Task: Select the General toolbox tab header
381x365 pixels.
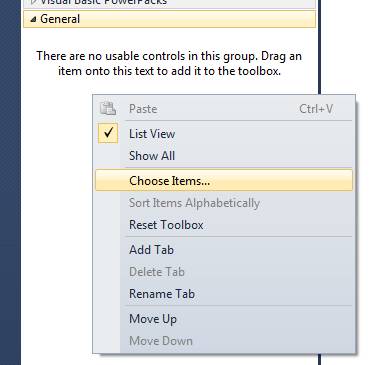Action: [x=169, y=19]
